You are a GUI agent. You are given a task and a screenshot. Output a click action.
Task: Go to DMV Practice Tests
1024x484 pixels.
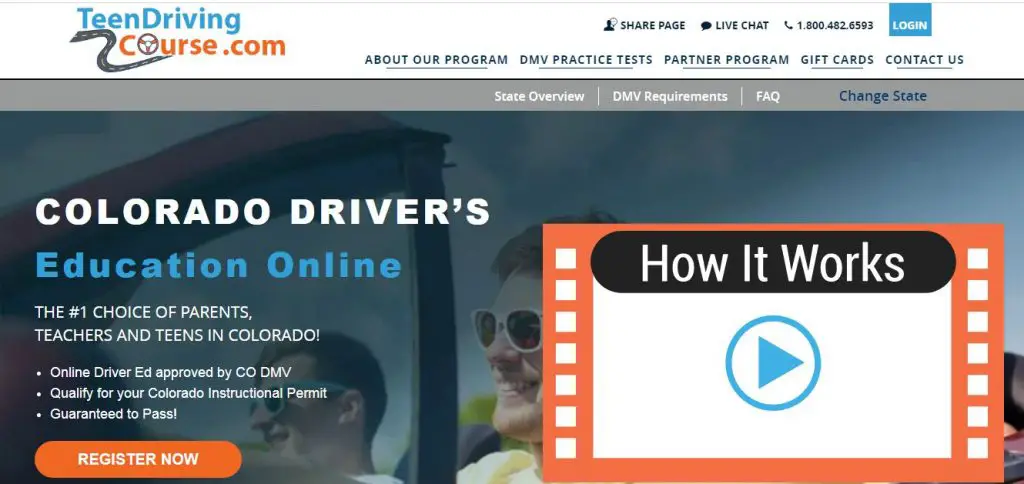[x=586, y=60]
